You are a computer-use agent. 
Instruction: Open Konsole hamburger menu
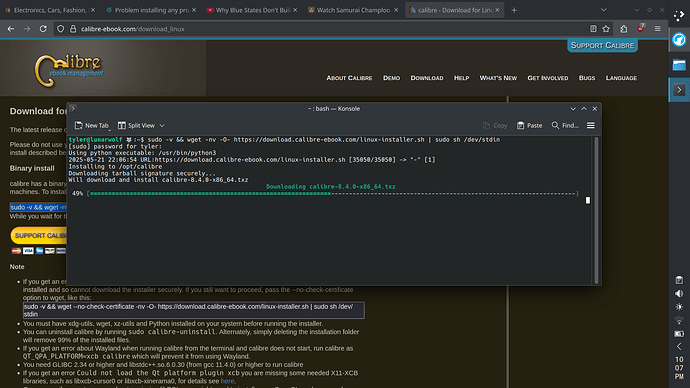coord(591,125)
